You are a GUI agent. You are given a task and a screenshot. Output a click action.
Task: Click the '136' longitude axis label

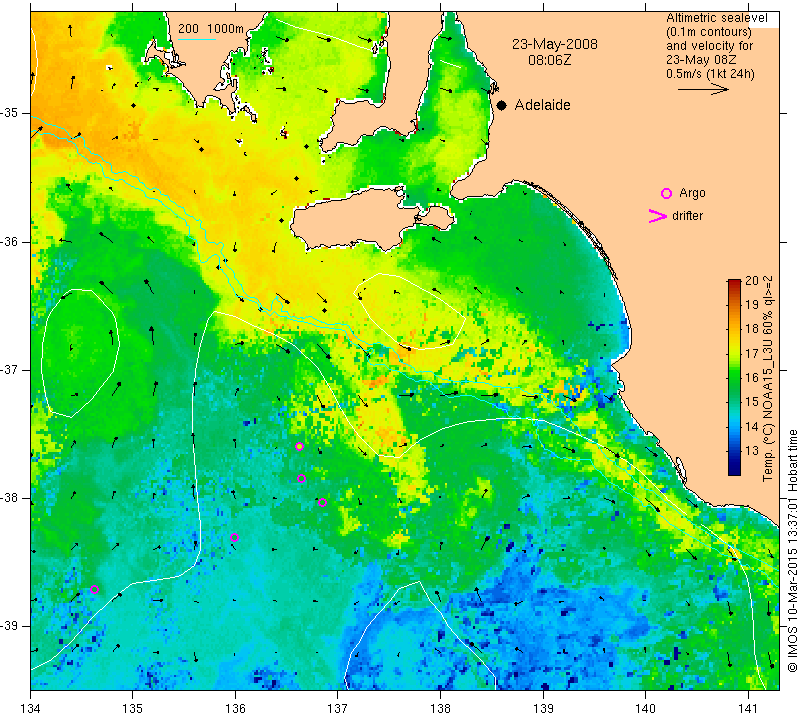coord(235,708)
